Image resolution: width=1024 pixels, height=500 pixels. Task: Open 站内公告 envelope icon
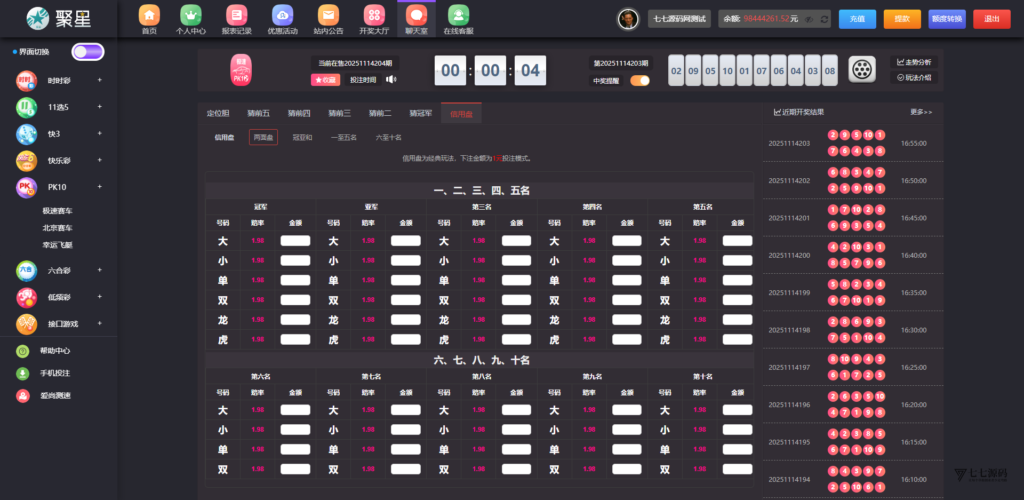(x=327, y=16)
